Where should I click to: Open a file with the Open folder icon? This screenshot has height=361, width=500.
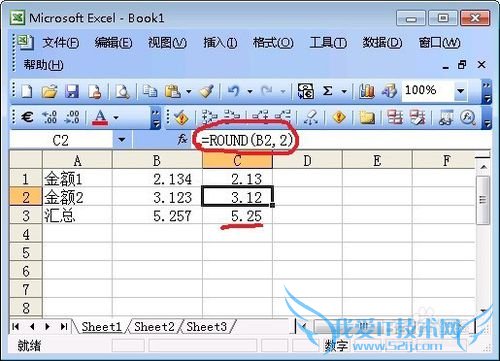click(x=49, y=91)
